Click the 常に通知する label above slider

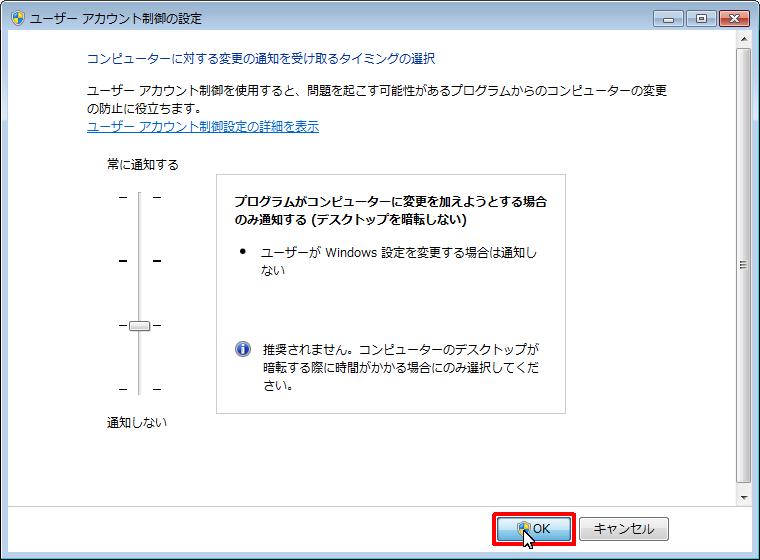click(x=143, y=164)
